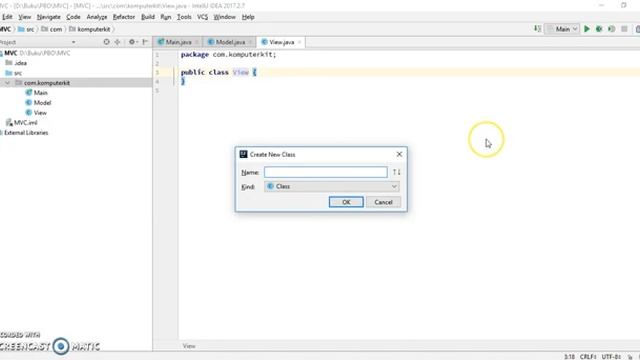The height and width of the screenshot is (360, 640).
Task: Click the 'package com.komputerkit;' code line
Action: (x=229, y=54)
